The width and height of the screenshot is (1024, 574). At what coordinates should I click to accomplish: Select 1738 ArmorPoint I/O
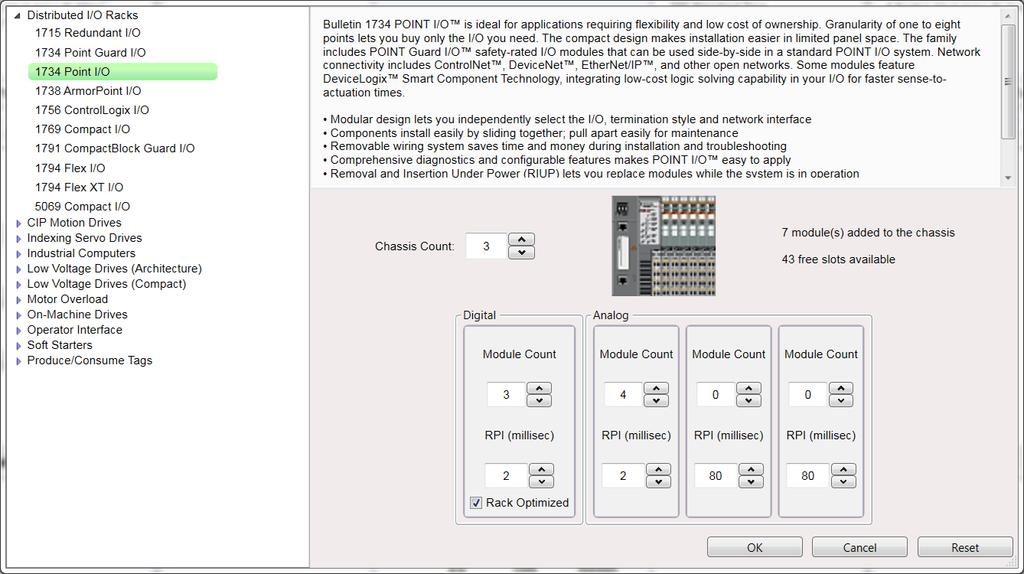point(88,91)
